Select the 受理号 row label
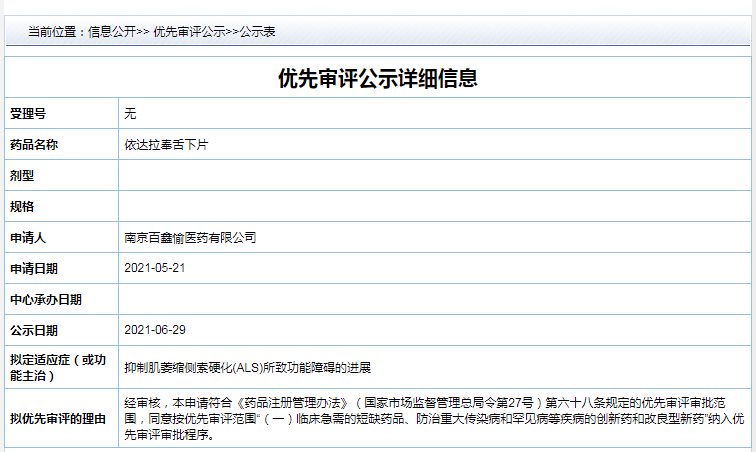 click(x=28, y=114)
